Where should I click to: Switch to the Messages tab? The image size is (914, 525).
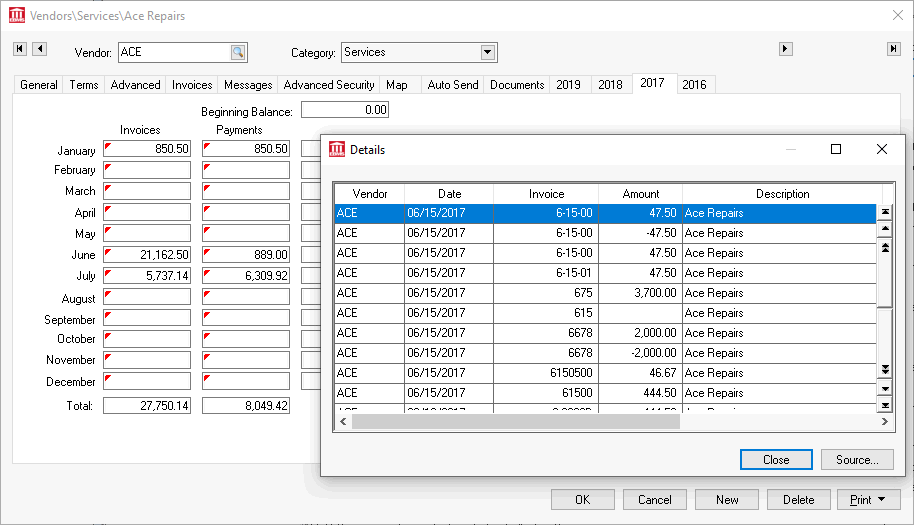click(x=248, y=85)
